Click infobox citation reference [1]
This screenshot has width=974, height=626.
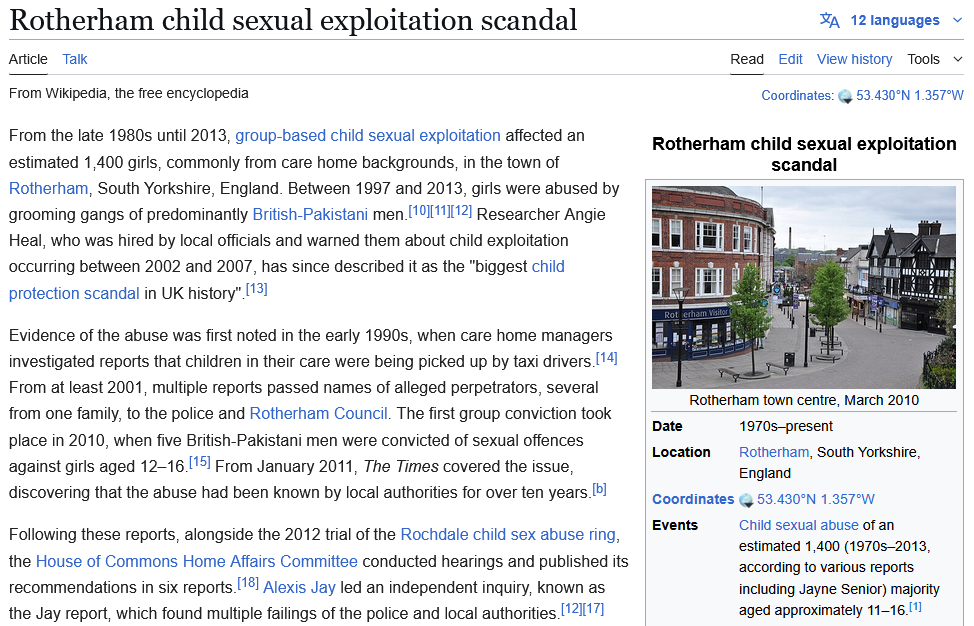[x=916, y=607]
